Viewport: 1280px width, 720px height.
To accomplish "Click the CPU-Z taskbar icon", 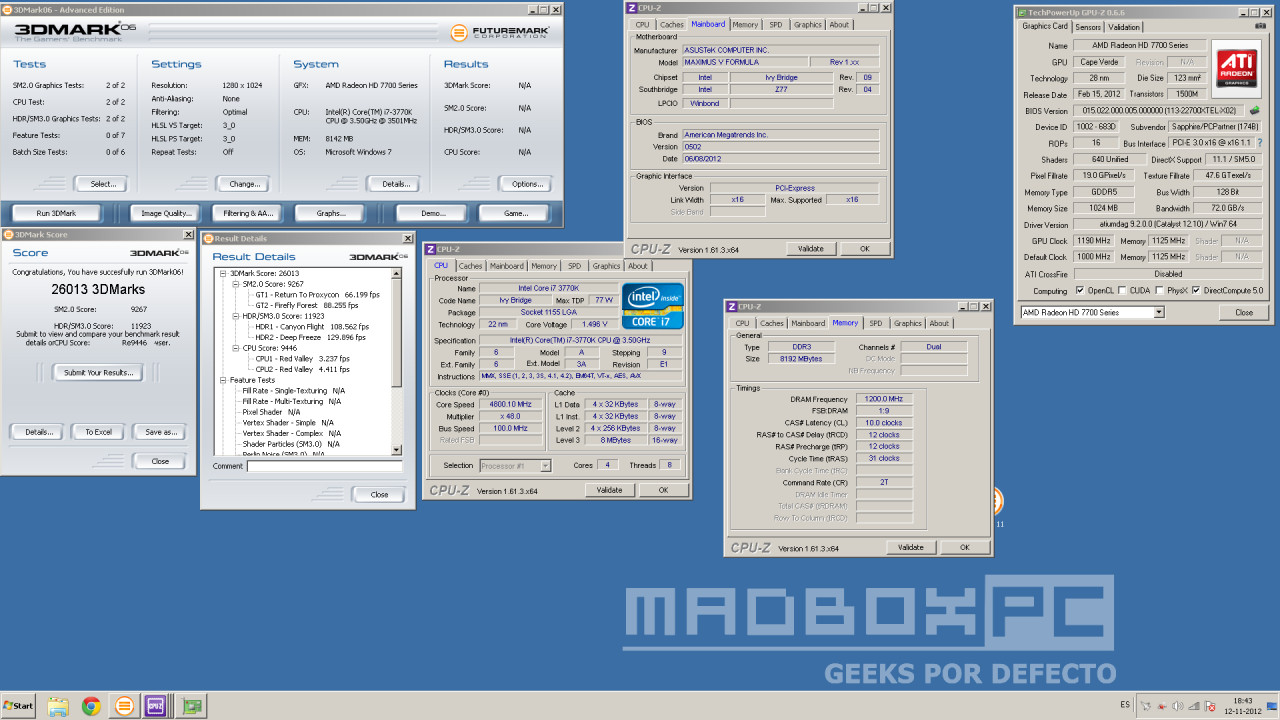I will (x=155, y=705).
